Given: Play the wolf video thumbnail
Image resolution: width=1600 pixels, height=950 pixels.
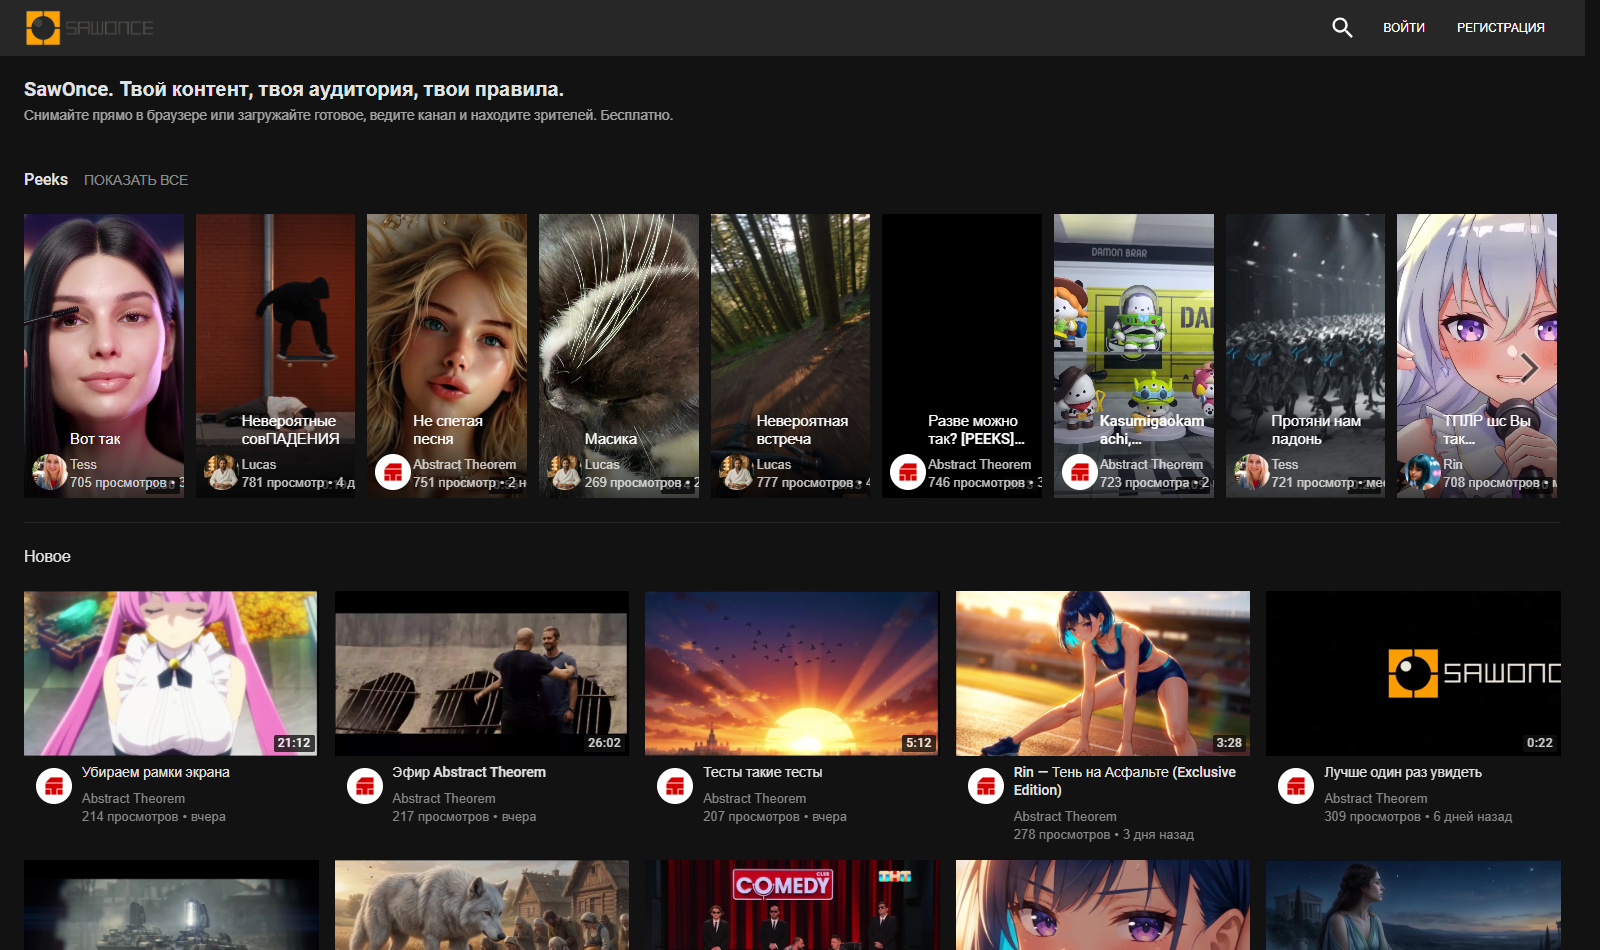Looking at the screenshot, I should 482,905.
